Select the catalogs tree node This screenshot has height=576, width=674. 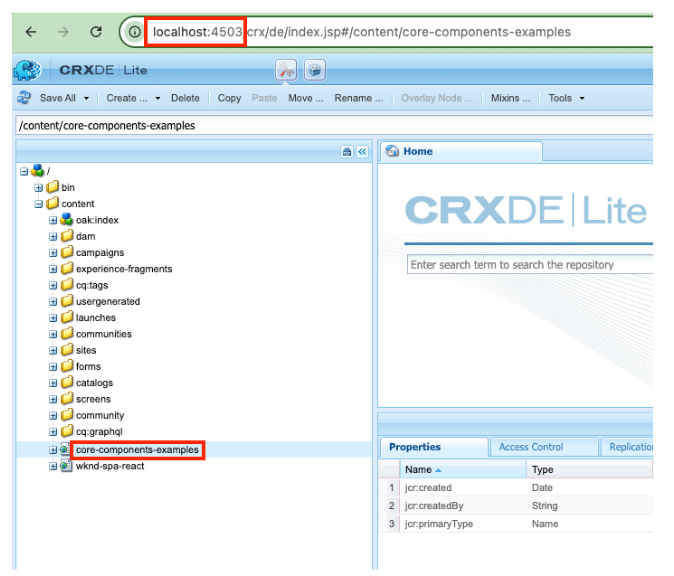coord(94,383)
